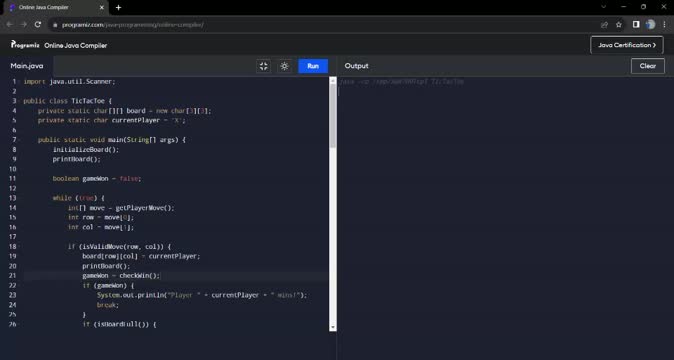The height and width of the screenshot is (360, 674).
Task: Click line 3 public class TicTacToe
Action: (x=67, y=101)
